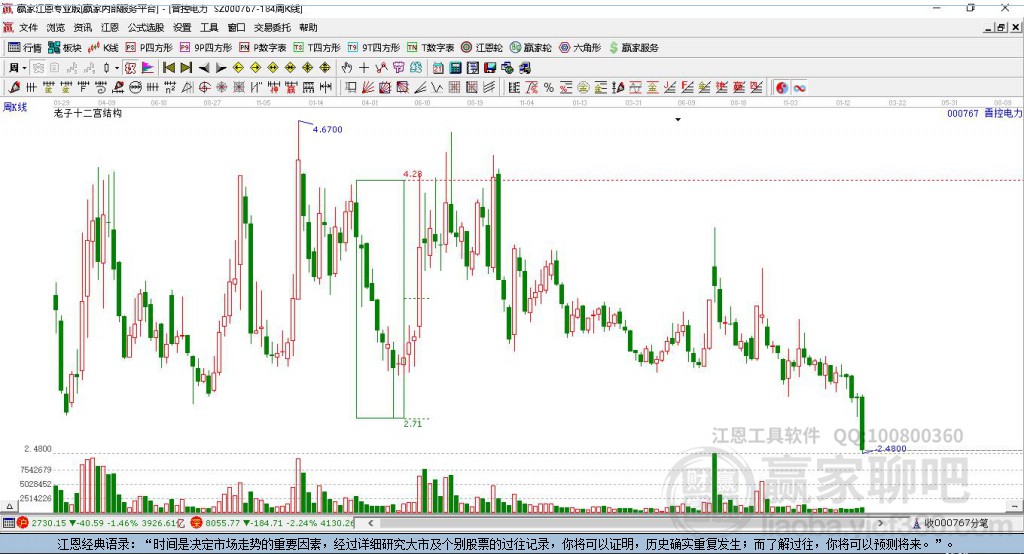
Task: Jump to first bar icon
Action: pyautogui.click(x=168, y=68)
